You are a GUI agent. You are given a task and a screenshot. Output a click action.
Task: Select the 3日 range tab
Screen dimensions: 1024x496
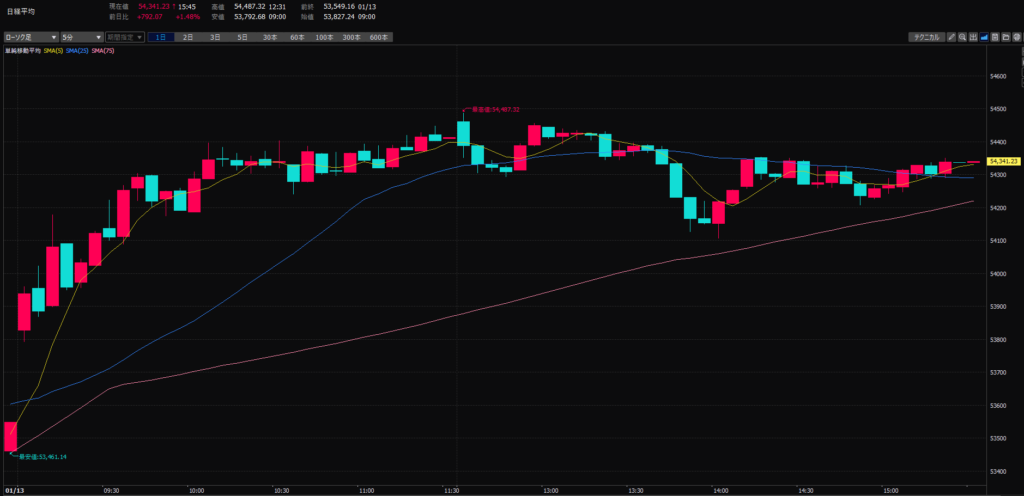[215, 37]
